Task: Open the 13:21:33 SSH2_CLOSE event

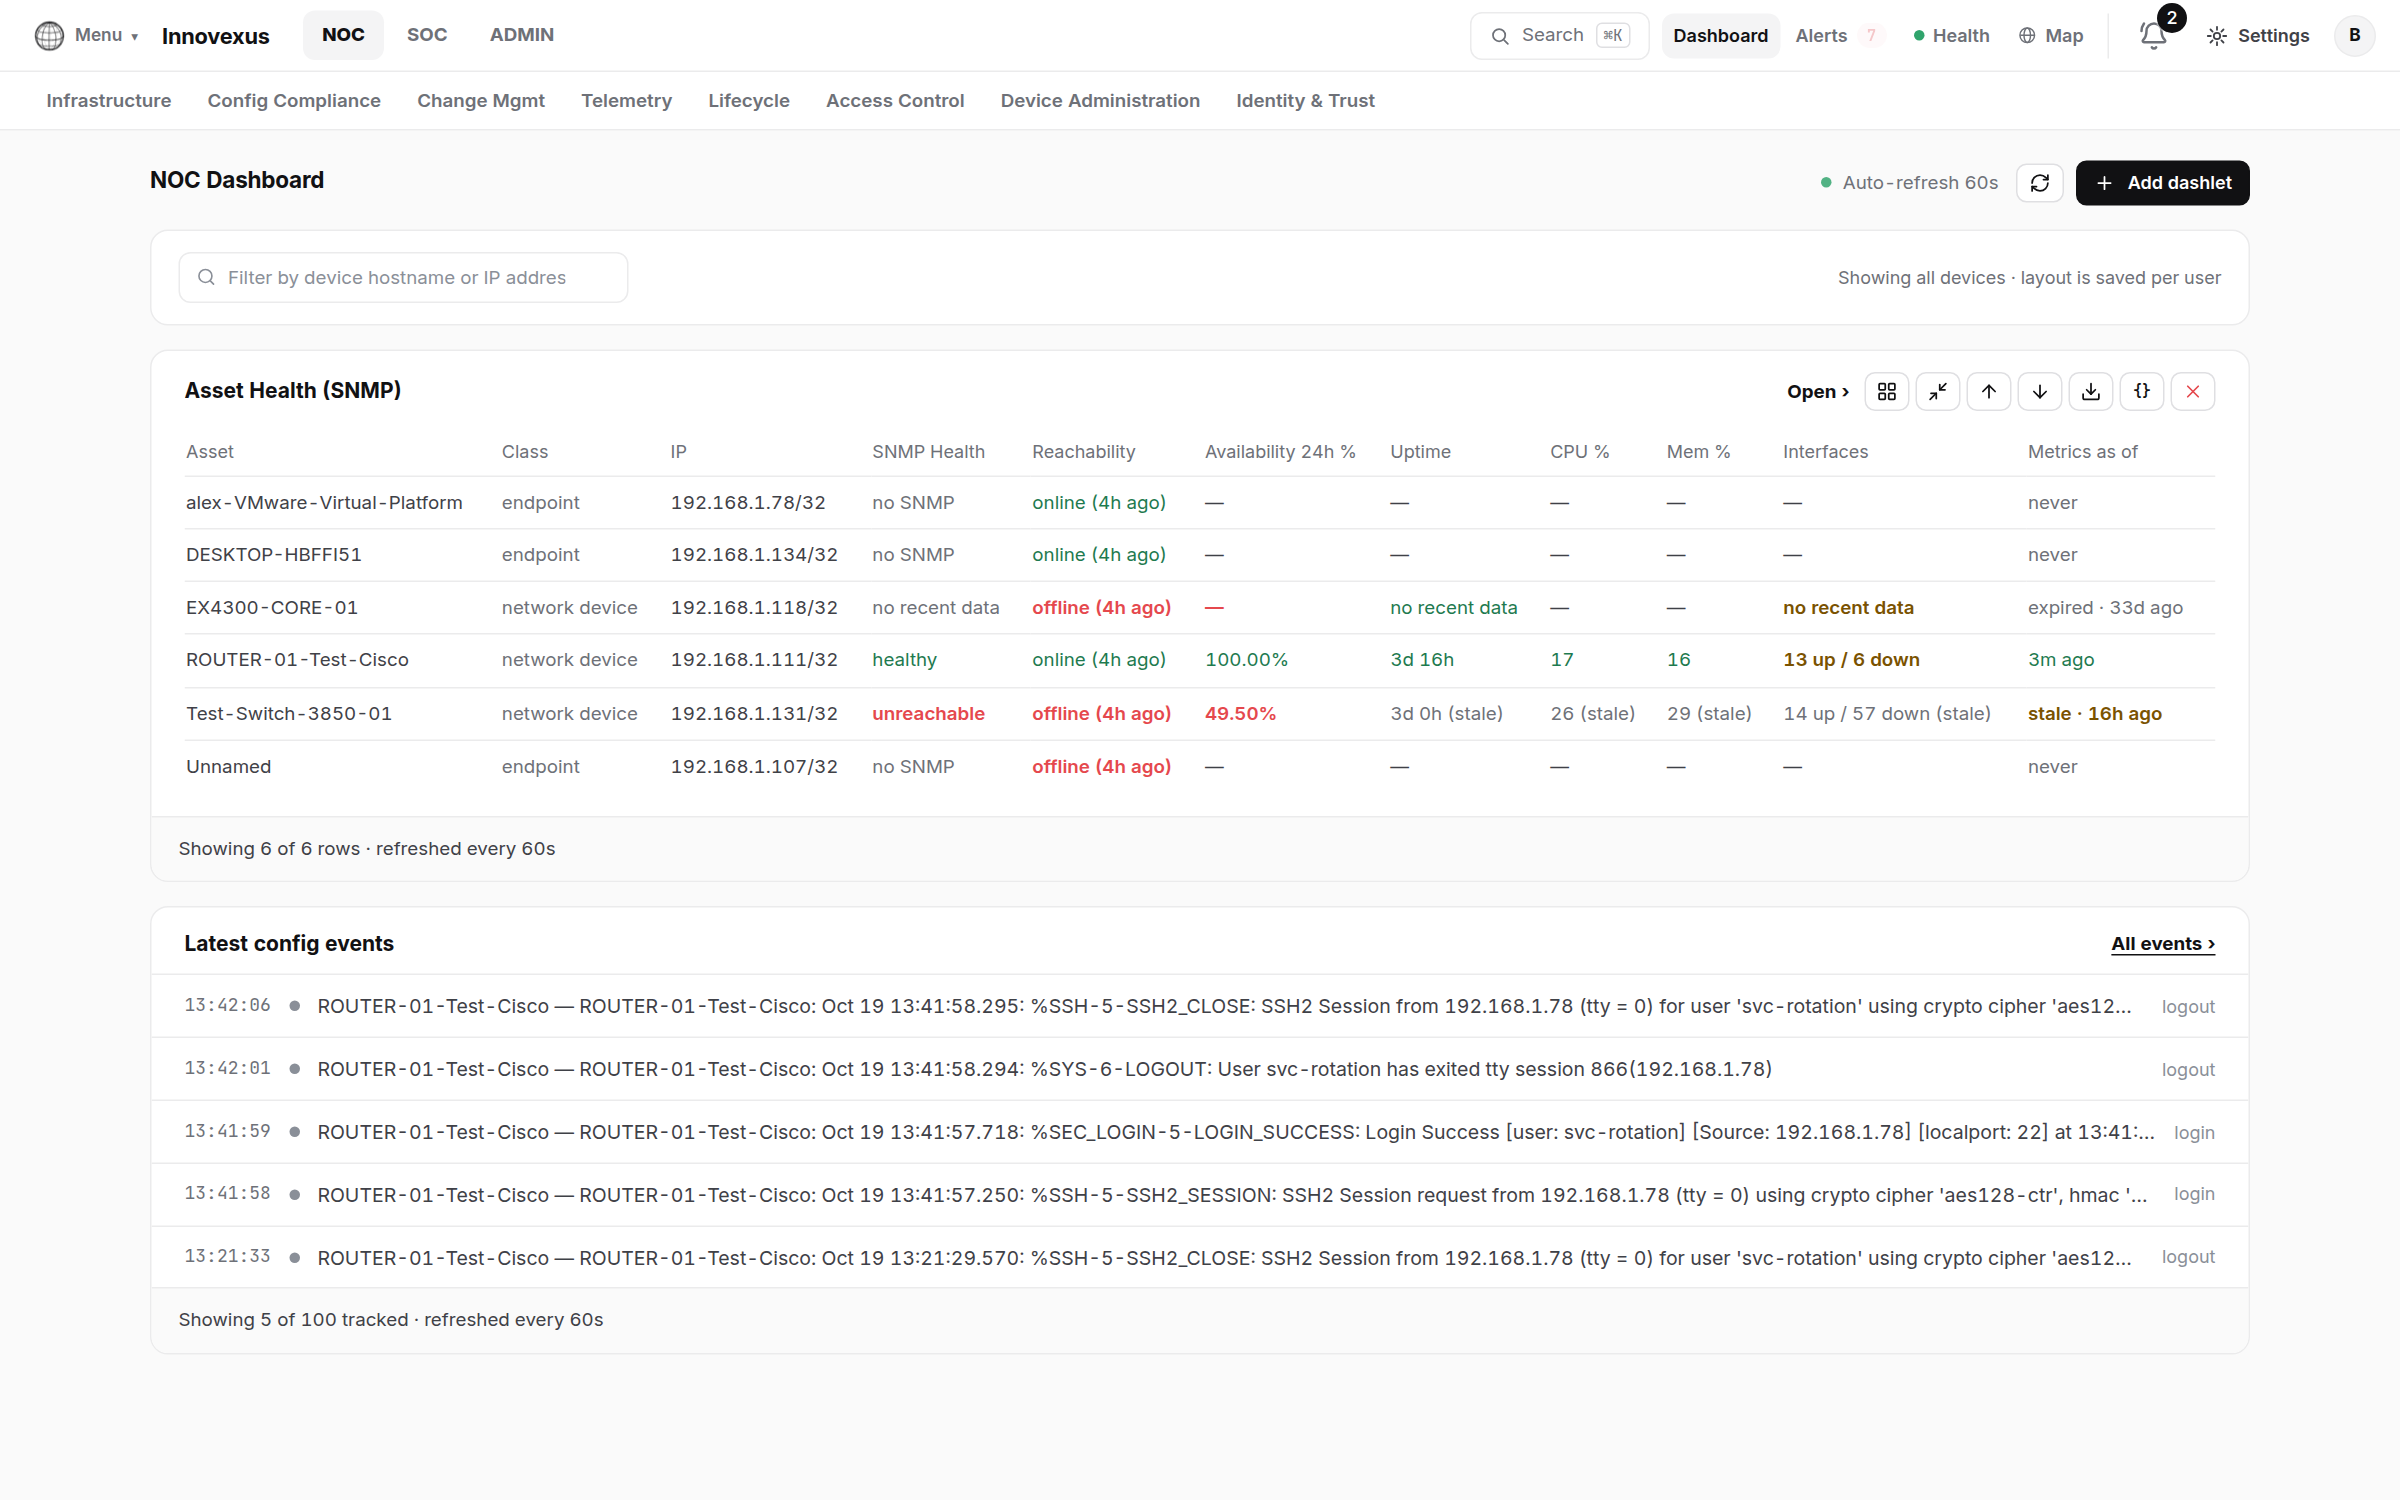Action: [1200, 1258]
